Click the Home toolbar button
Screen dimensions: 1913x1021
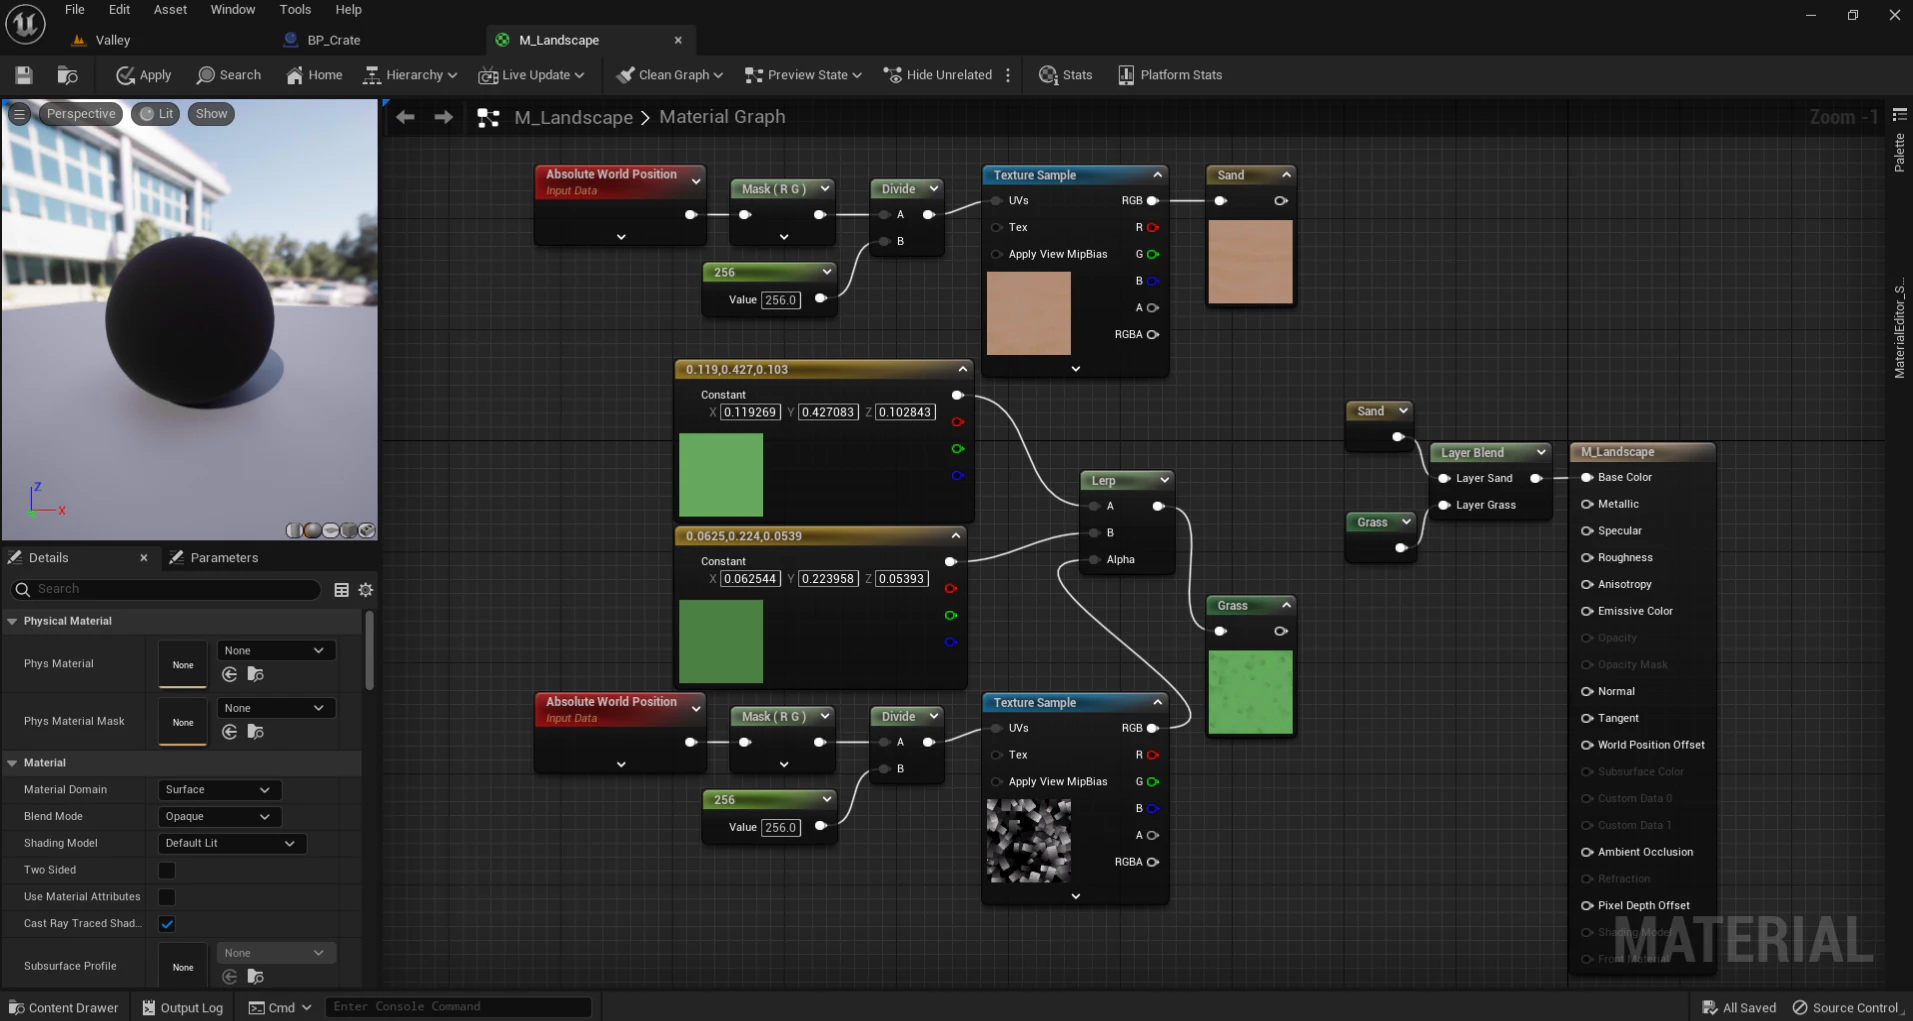pos(314,75)
